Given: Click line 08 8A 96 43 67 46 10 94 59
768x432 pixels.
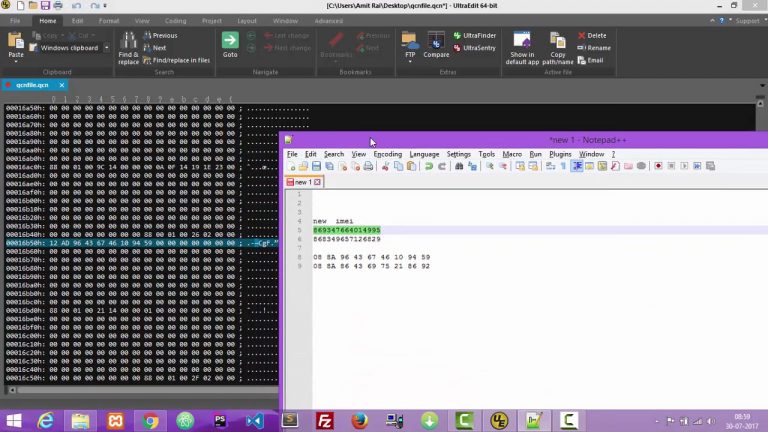Looking at the screenshot, I should [371, 257].
